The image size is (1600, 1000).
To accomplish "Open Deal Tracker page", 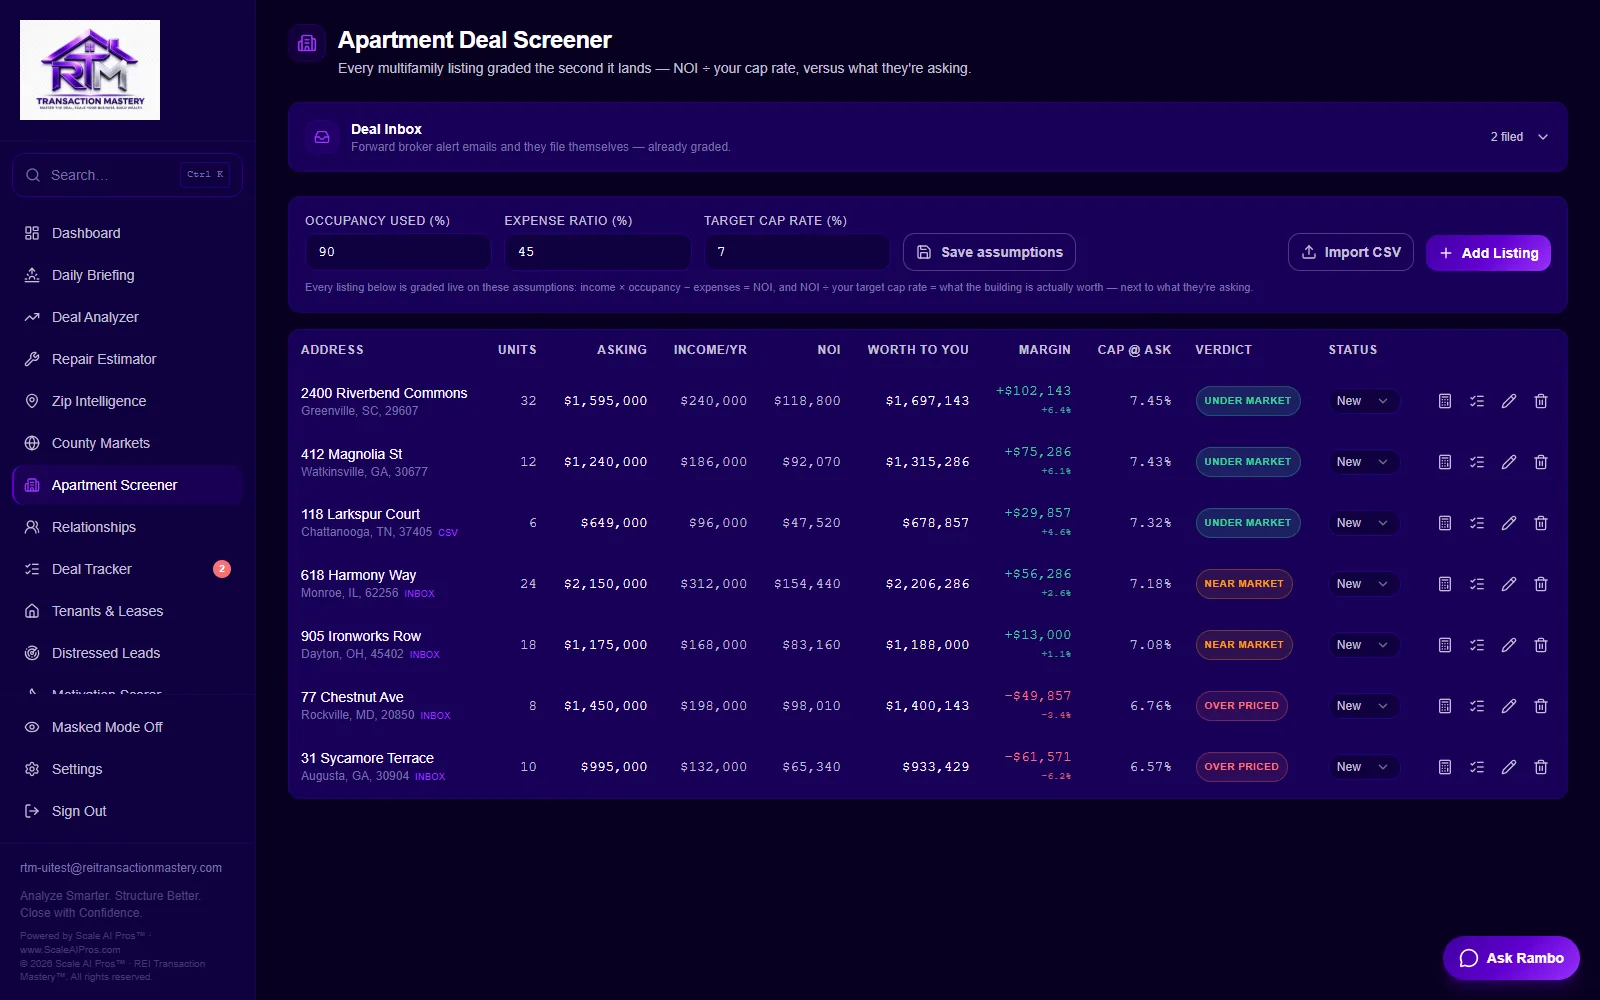I will pyautogui.click(x=127, y=569).
